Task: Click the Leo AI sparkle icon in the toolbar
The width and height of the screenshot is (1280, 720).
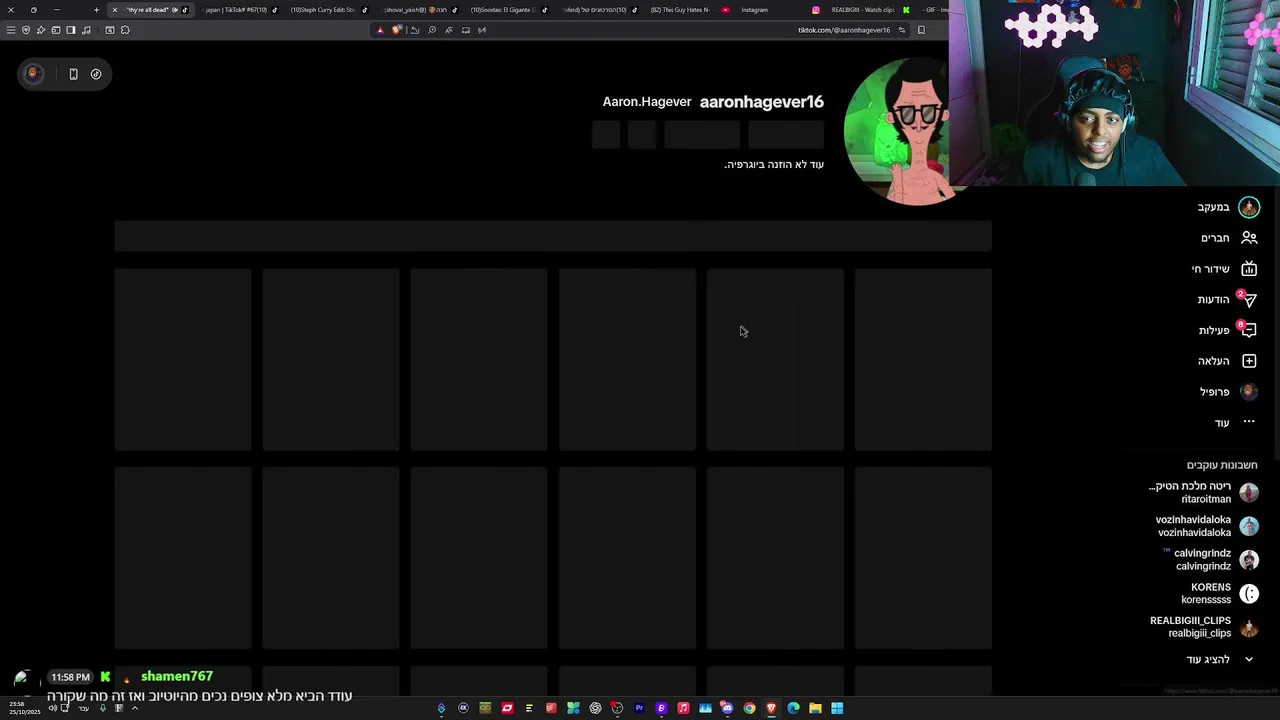Action: (41, 30)
